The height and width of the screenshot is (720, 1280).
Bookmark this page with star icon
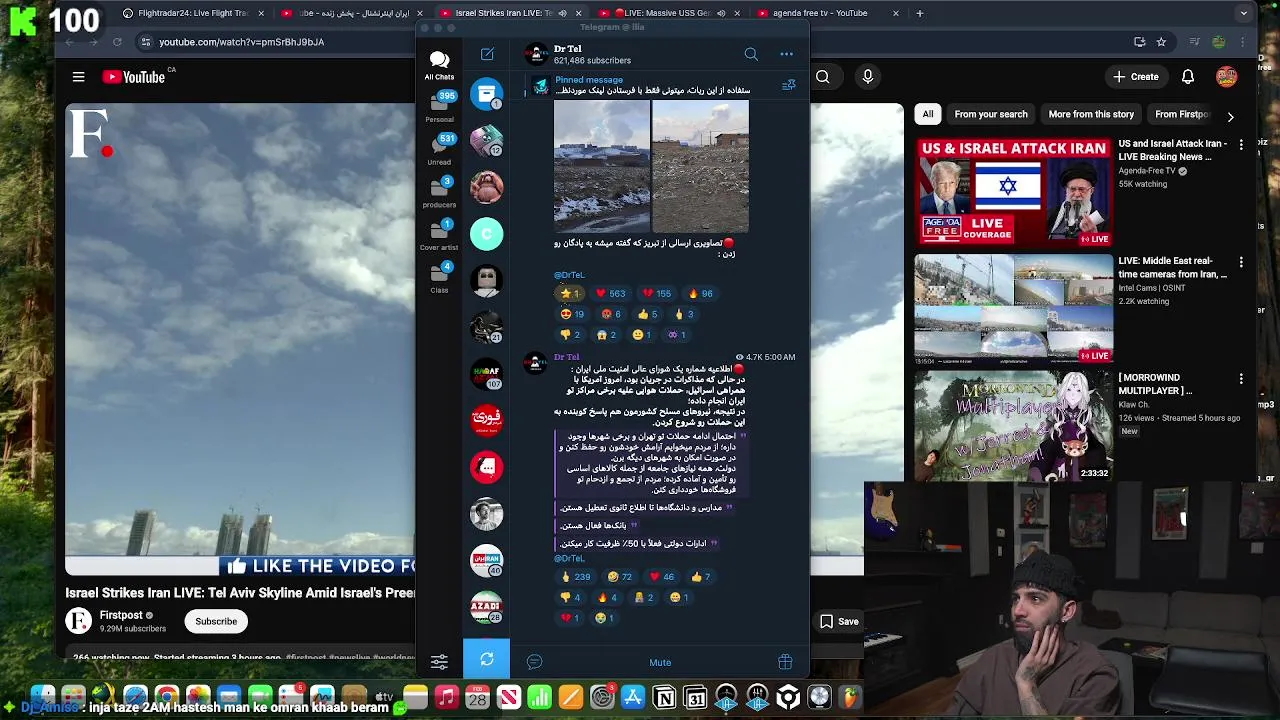tap(1161, 42)
